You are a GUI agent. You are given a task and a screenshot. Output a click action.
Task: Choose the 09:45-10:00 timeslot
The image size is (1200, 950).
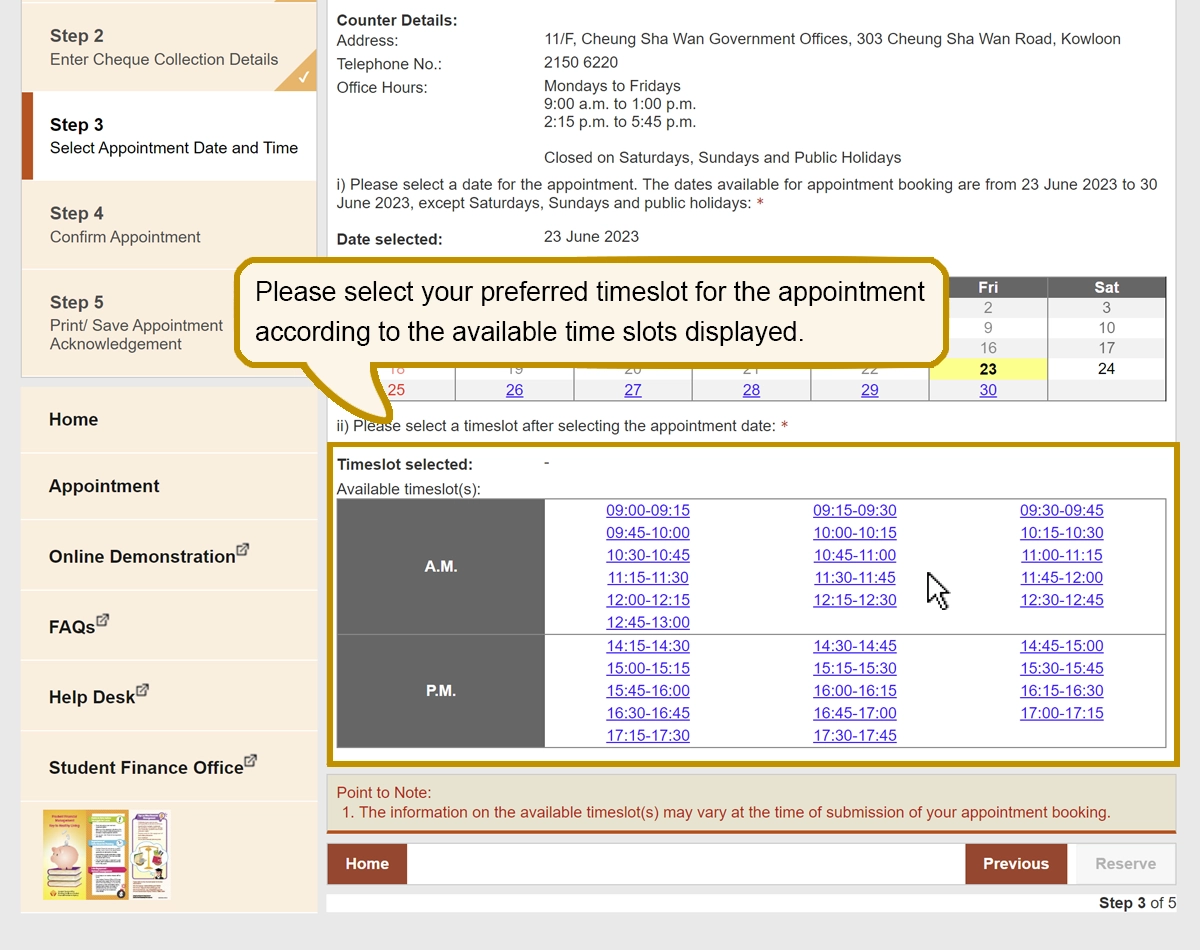(x=648, y=533)
